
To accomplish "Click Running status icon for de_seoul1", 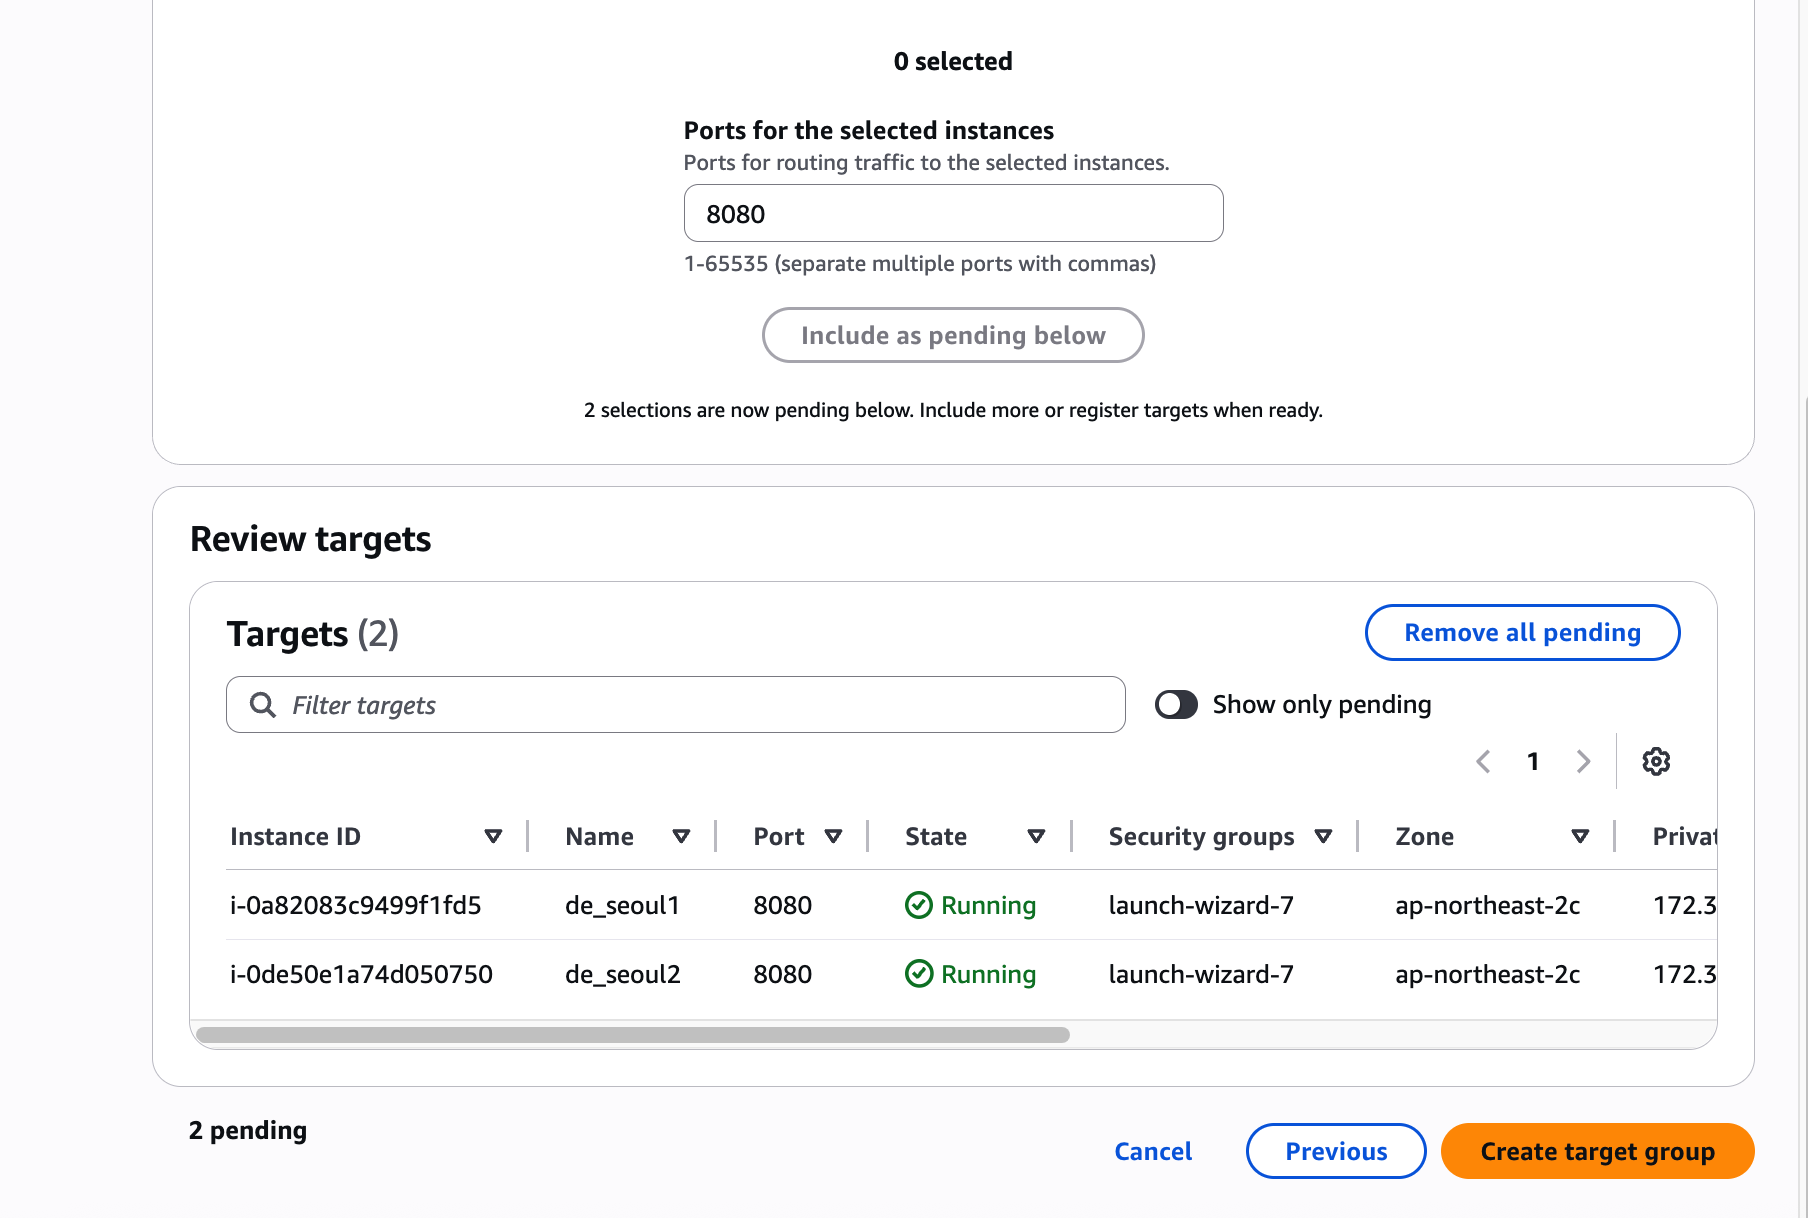I will 918,905.
